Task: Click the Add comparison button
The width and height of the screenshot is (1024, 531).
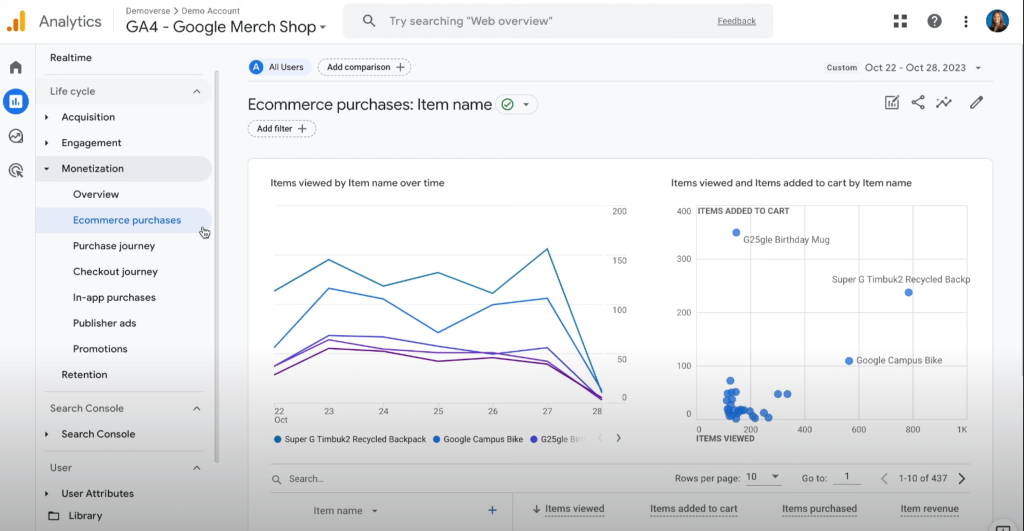Action: (x=364, y=67)
